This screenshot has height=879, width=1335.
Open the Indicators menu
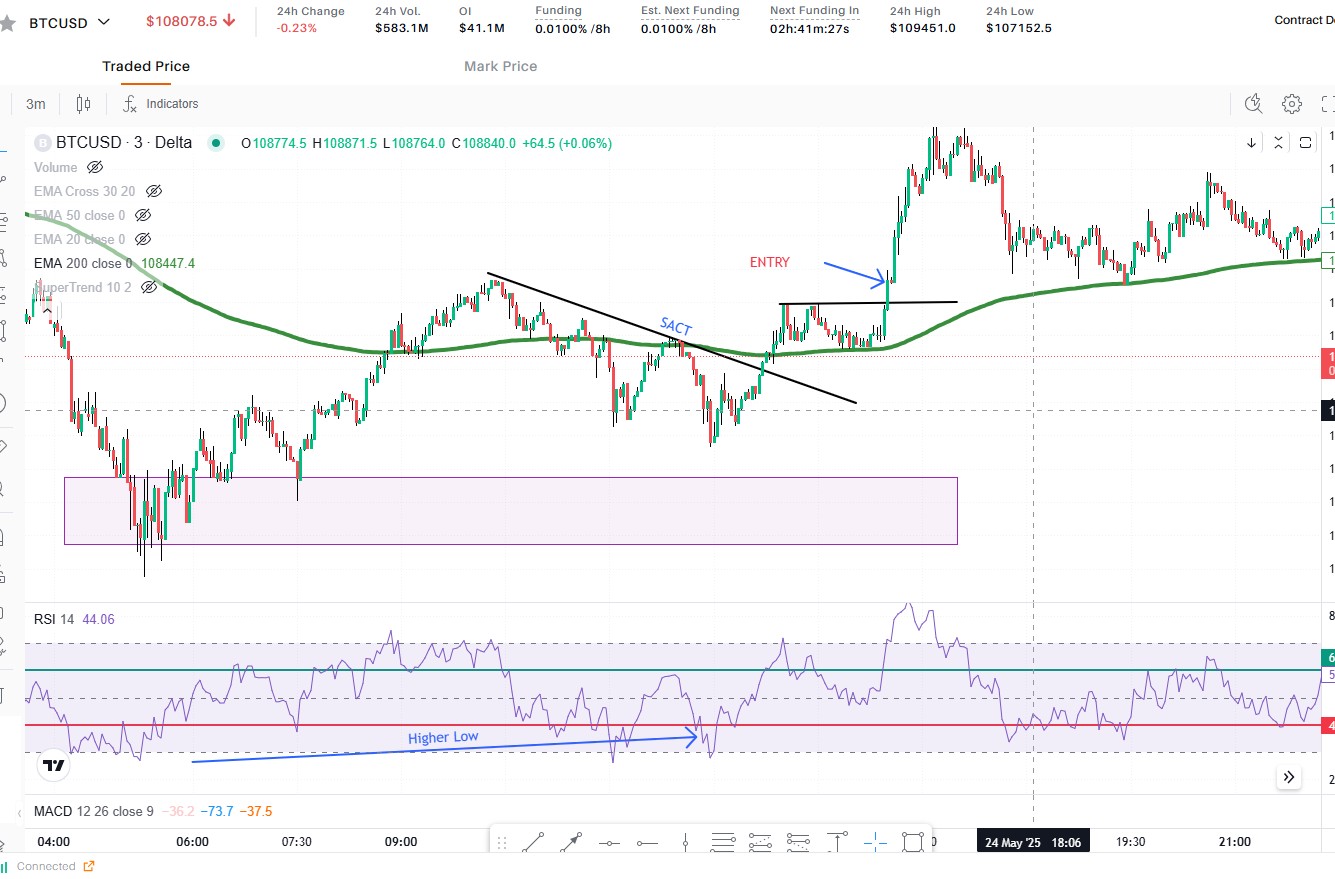tap(161, 104)
